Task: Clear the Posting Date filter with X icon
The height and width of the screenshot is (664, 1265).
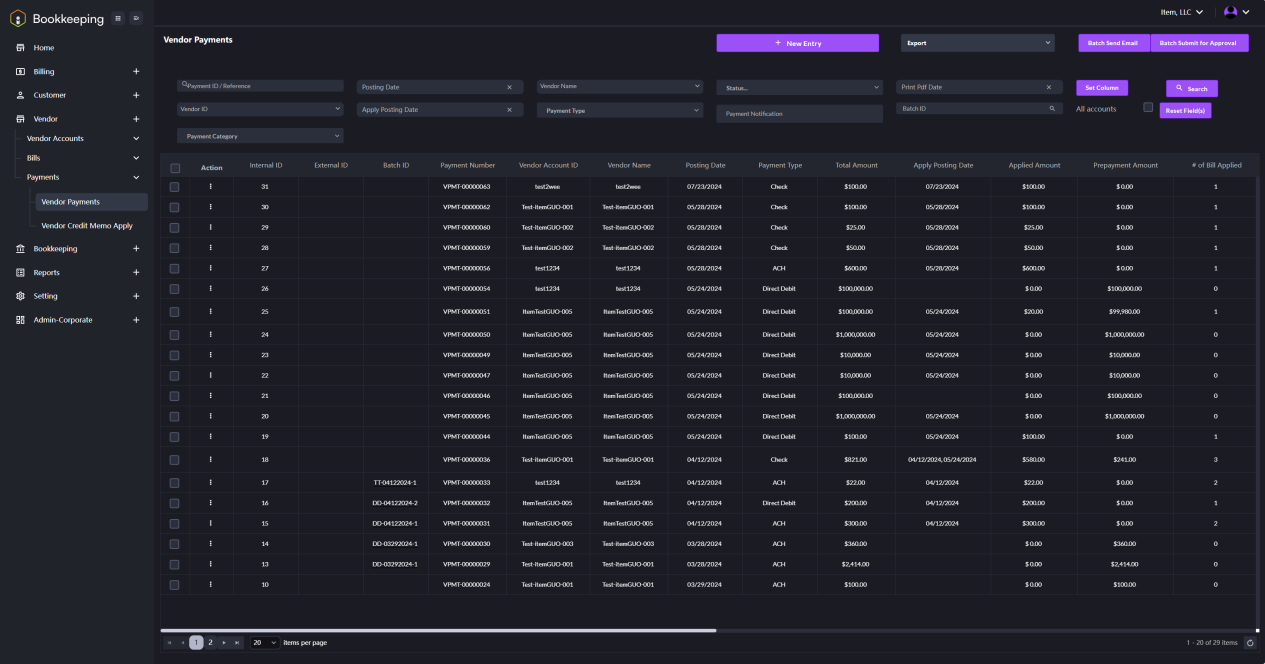Action: [509, 87]
